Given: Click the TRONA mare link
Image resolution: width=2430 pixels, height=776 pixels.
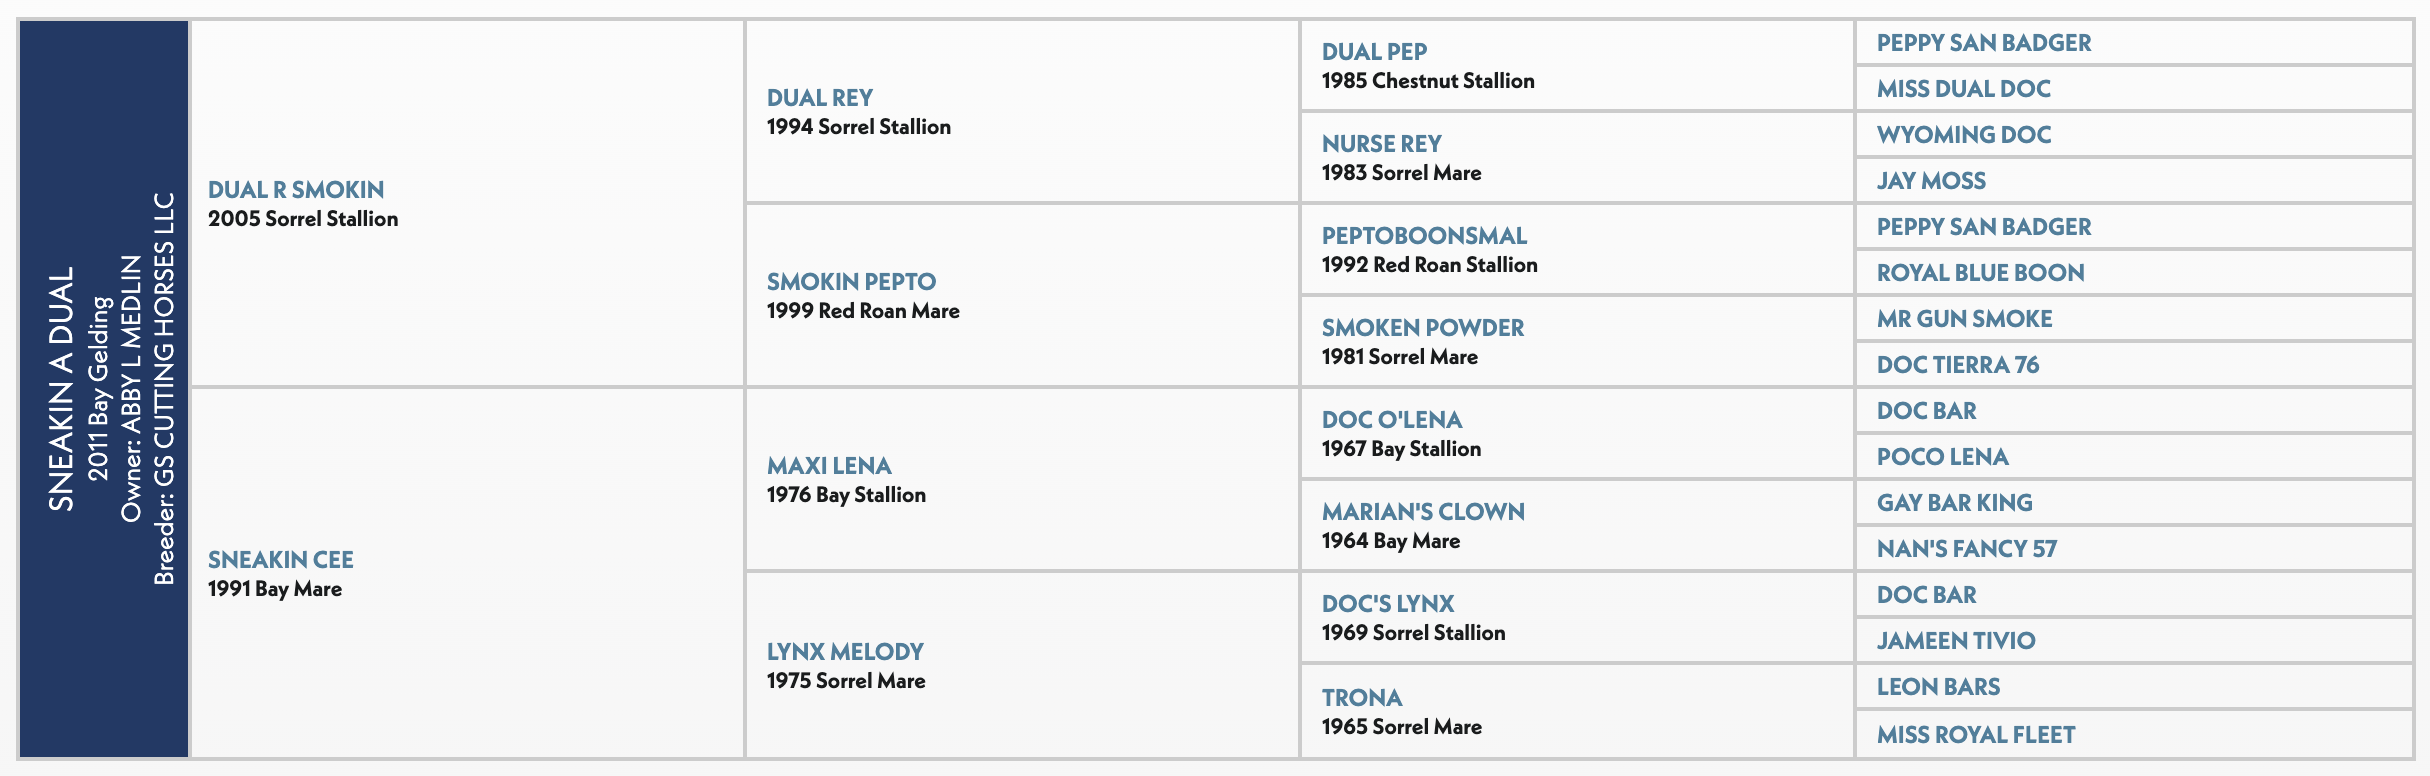Looking at the screenshot, I should pyautogui.click(x=1362, y=698).
